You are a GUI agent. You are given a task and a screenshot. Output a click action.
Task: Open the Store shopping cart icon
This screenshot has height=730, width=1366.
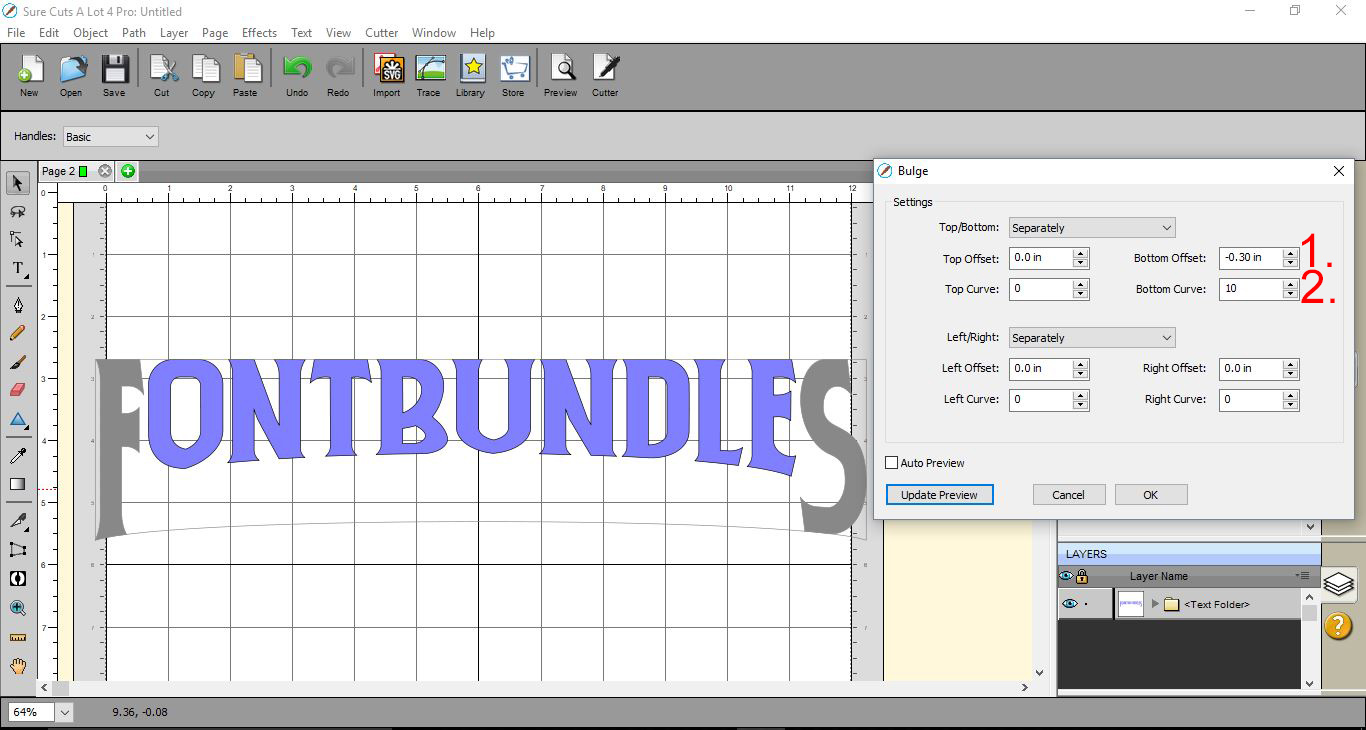pyautogui.click(x=513, y=70)
